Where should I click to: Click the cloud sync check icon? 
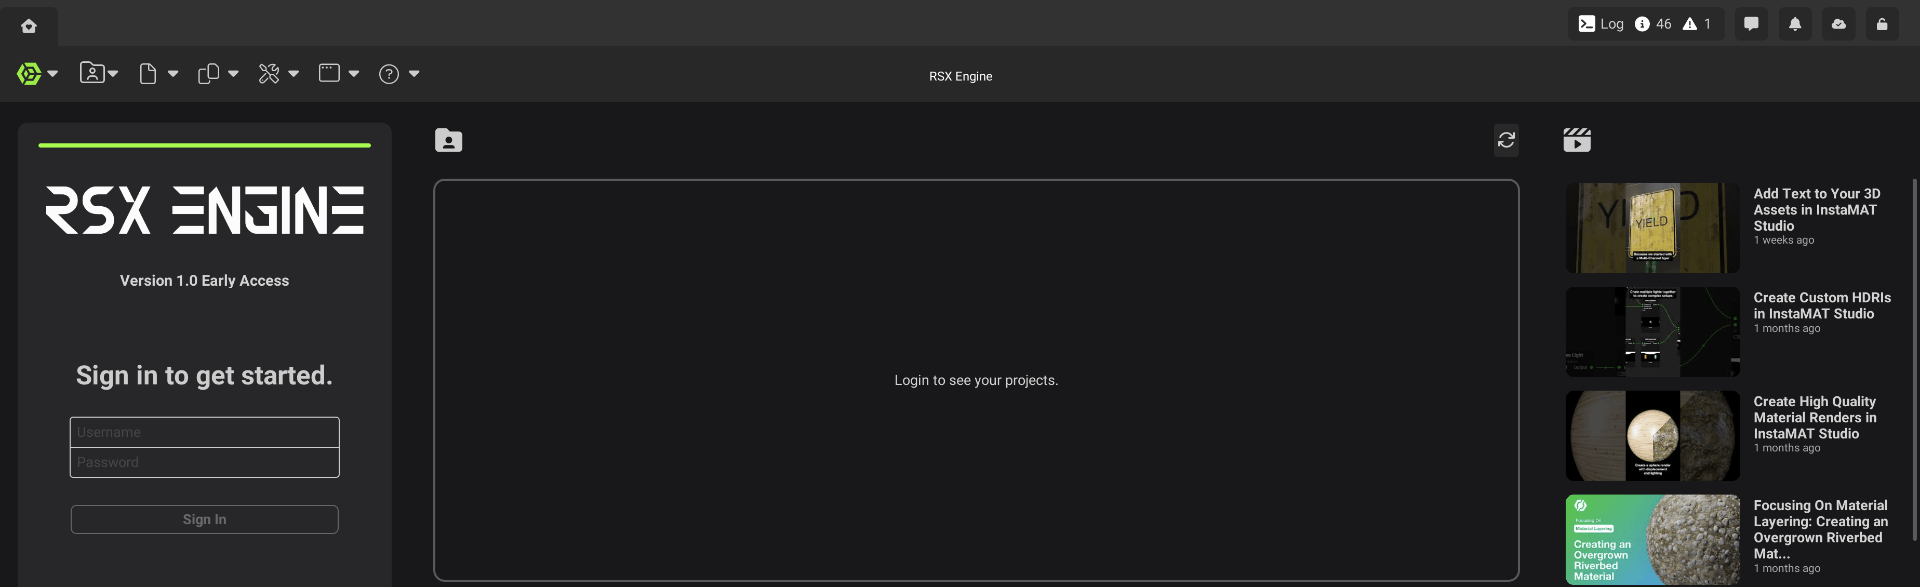tap(1839, 24)
